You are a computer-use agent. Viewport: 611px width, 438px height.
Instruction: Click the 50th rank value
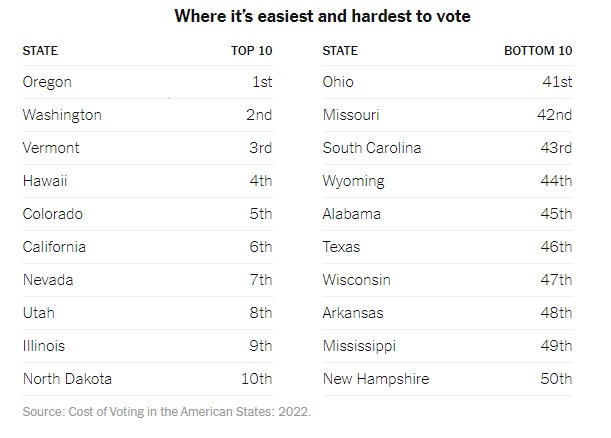(x=554, y=379)
